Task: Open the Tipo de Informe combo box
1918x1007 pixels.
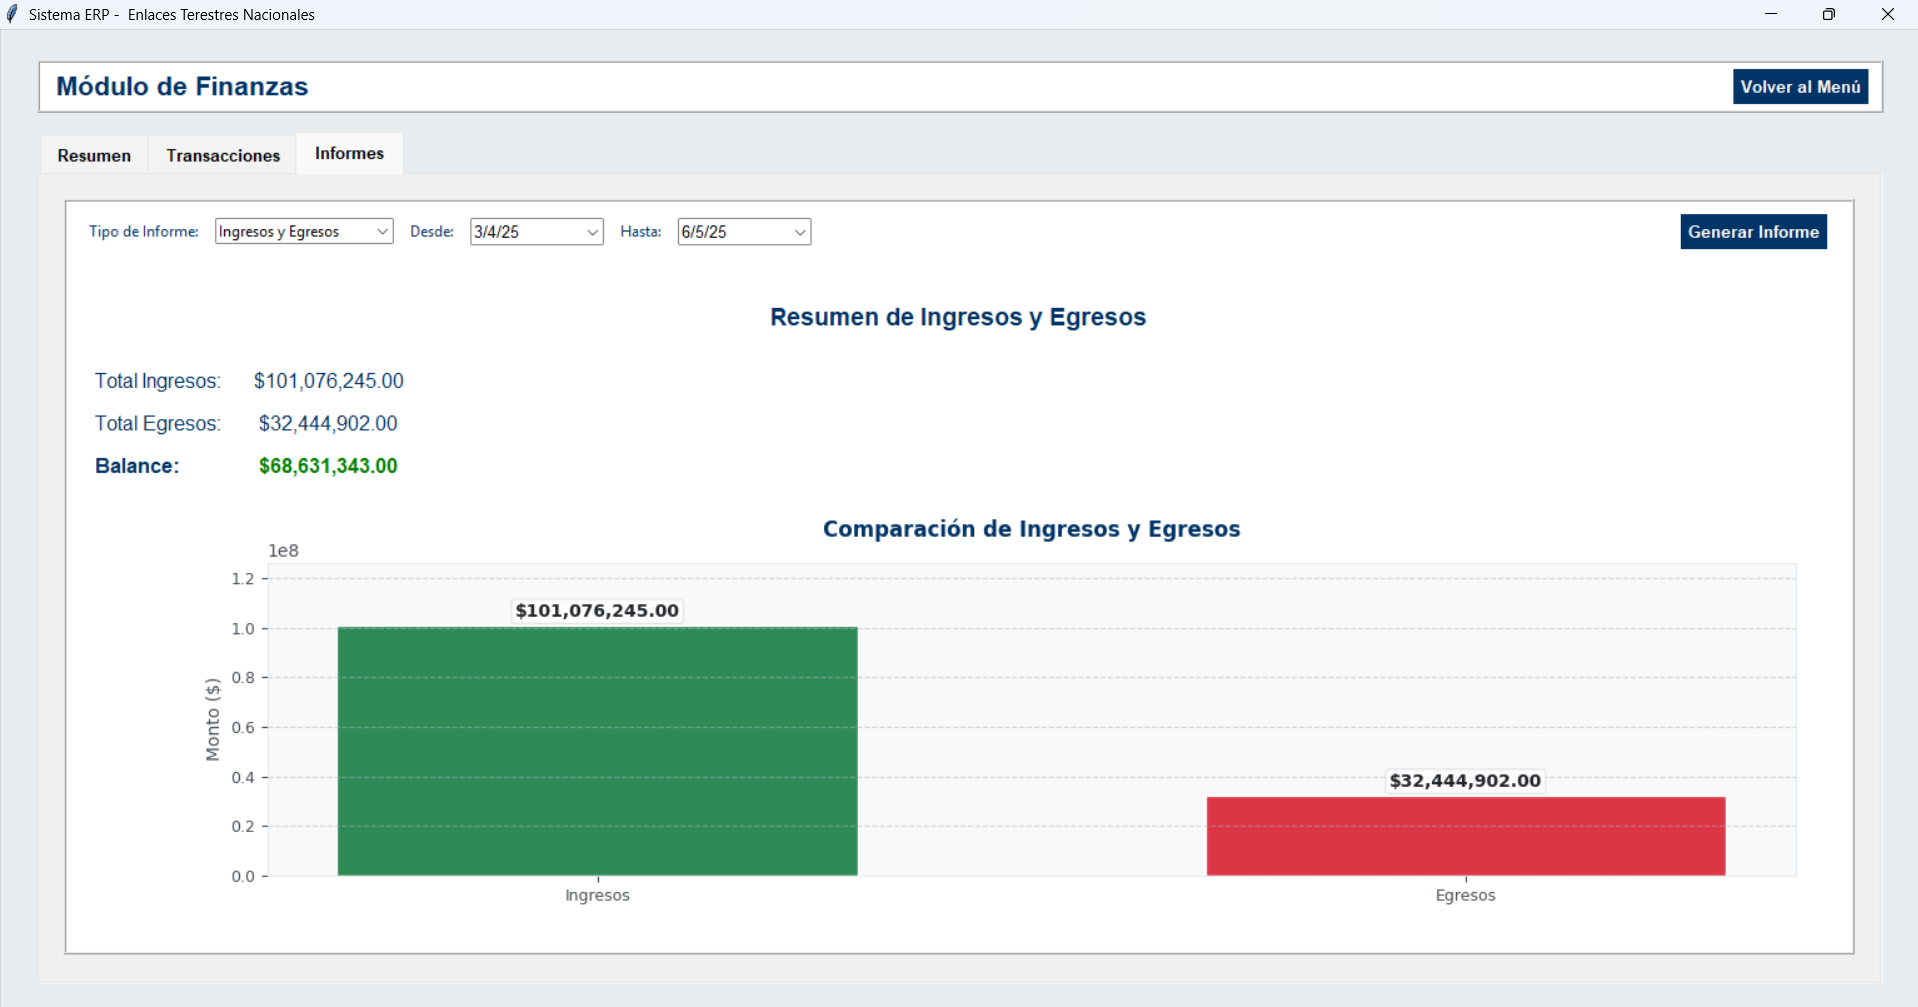Action: [x=304, y=232]
